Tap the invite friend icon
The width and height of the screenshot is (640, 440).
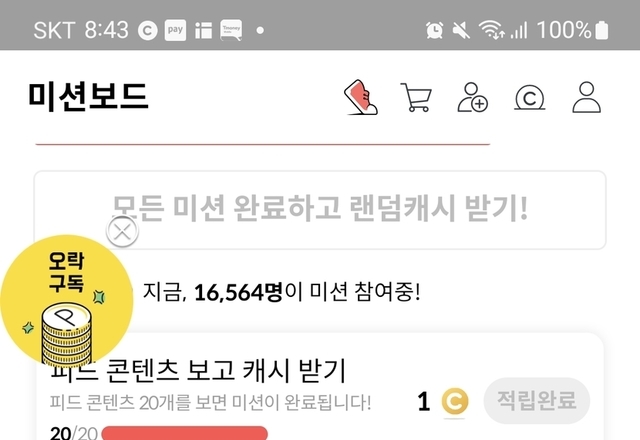(x=472, y=97)
